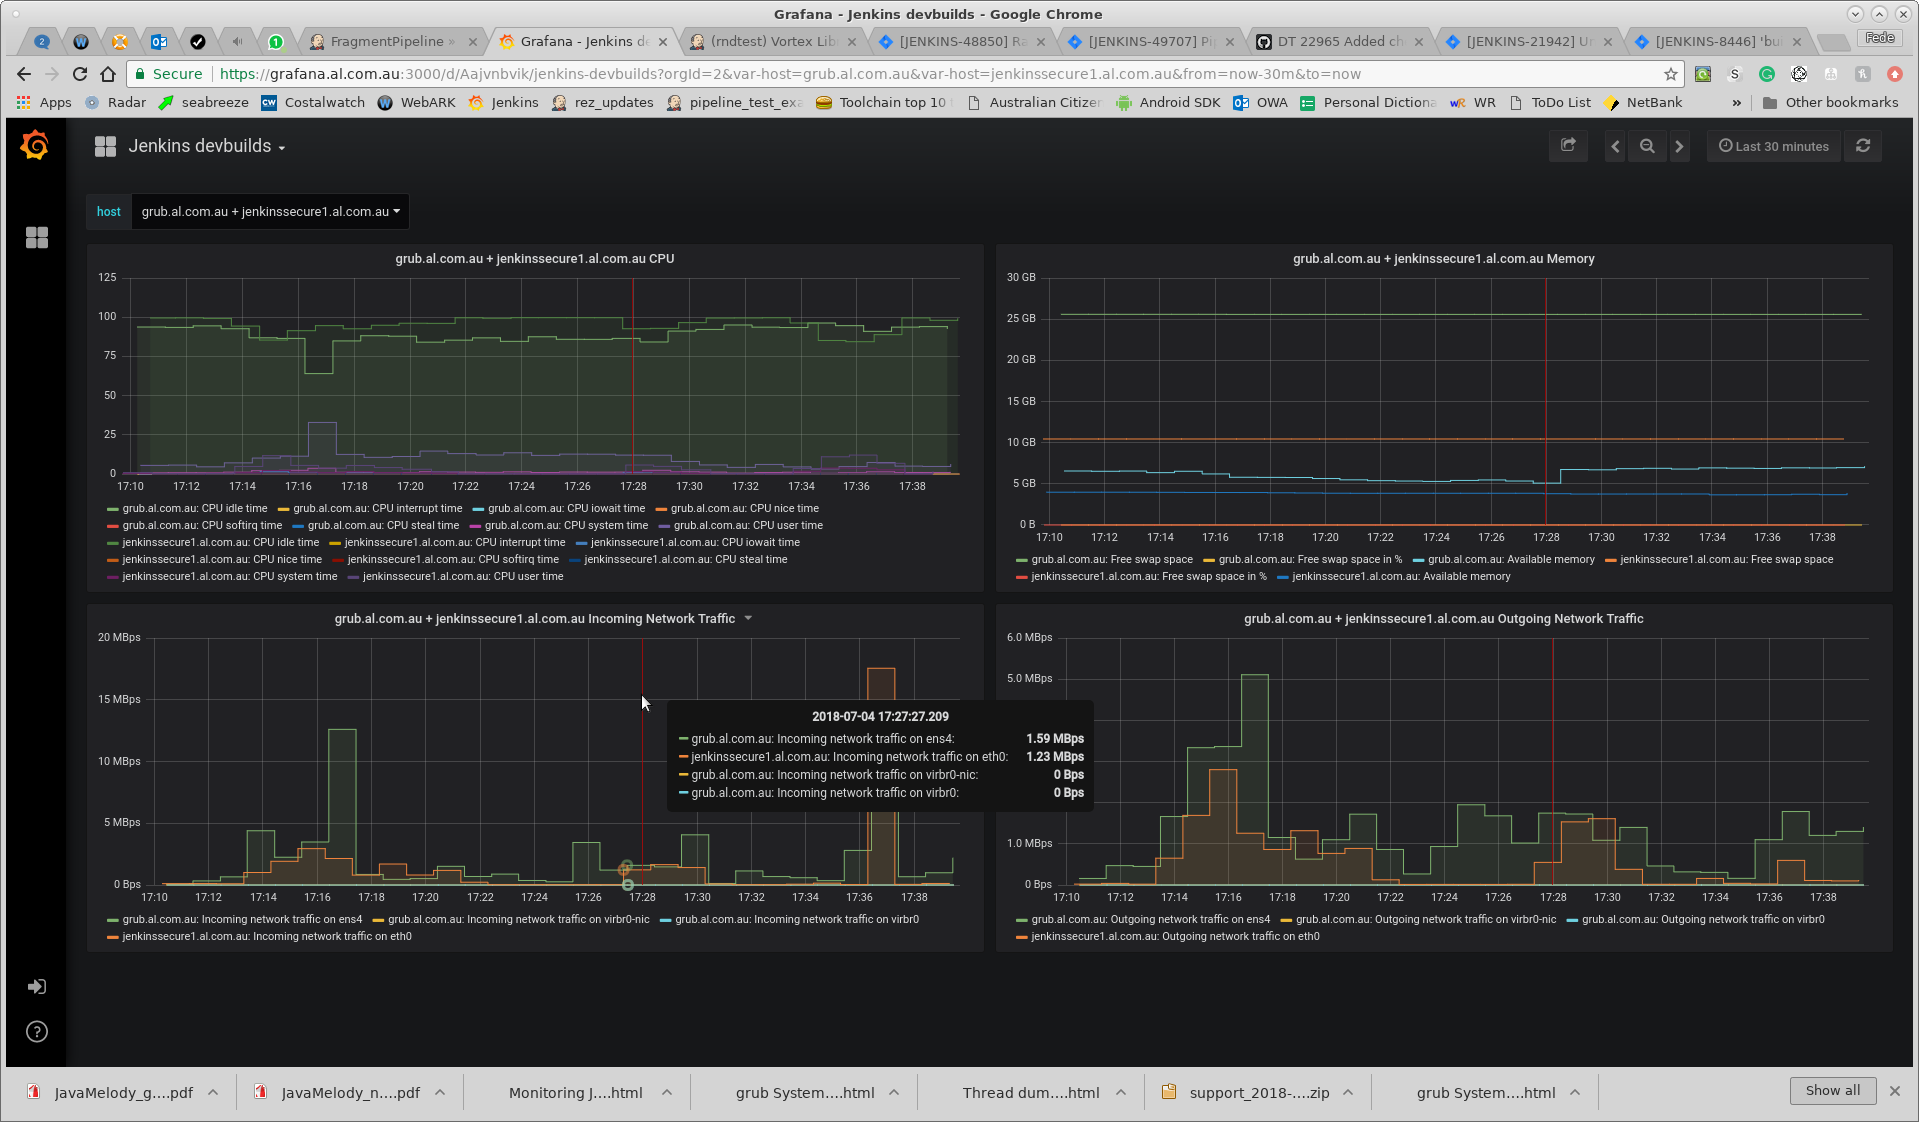
Task: Shift time range back with left arrow
Action: tap(1615, 146)
